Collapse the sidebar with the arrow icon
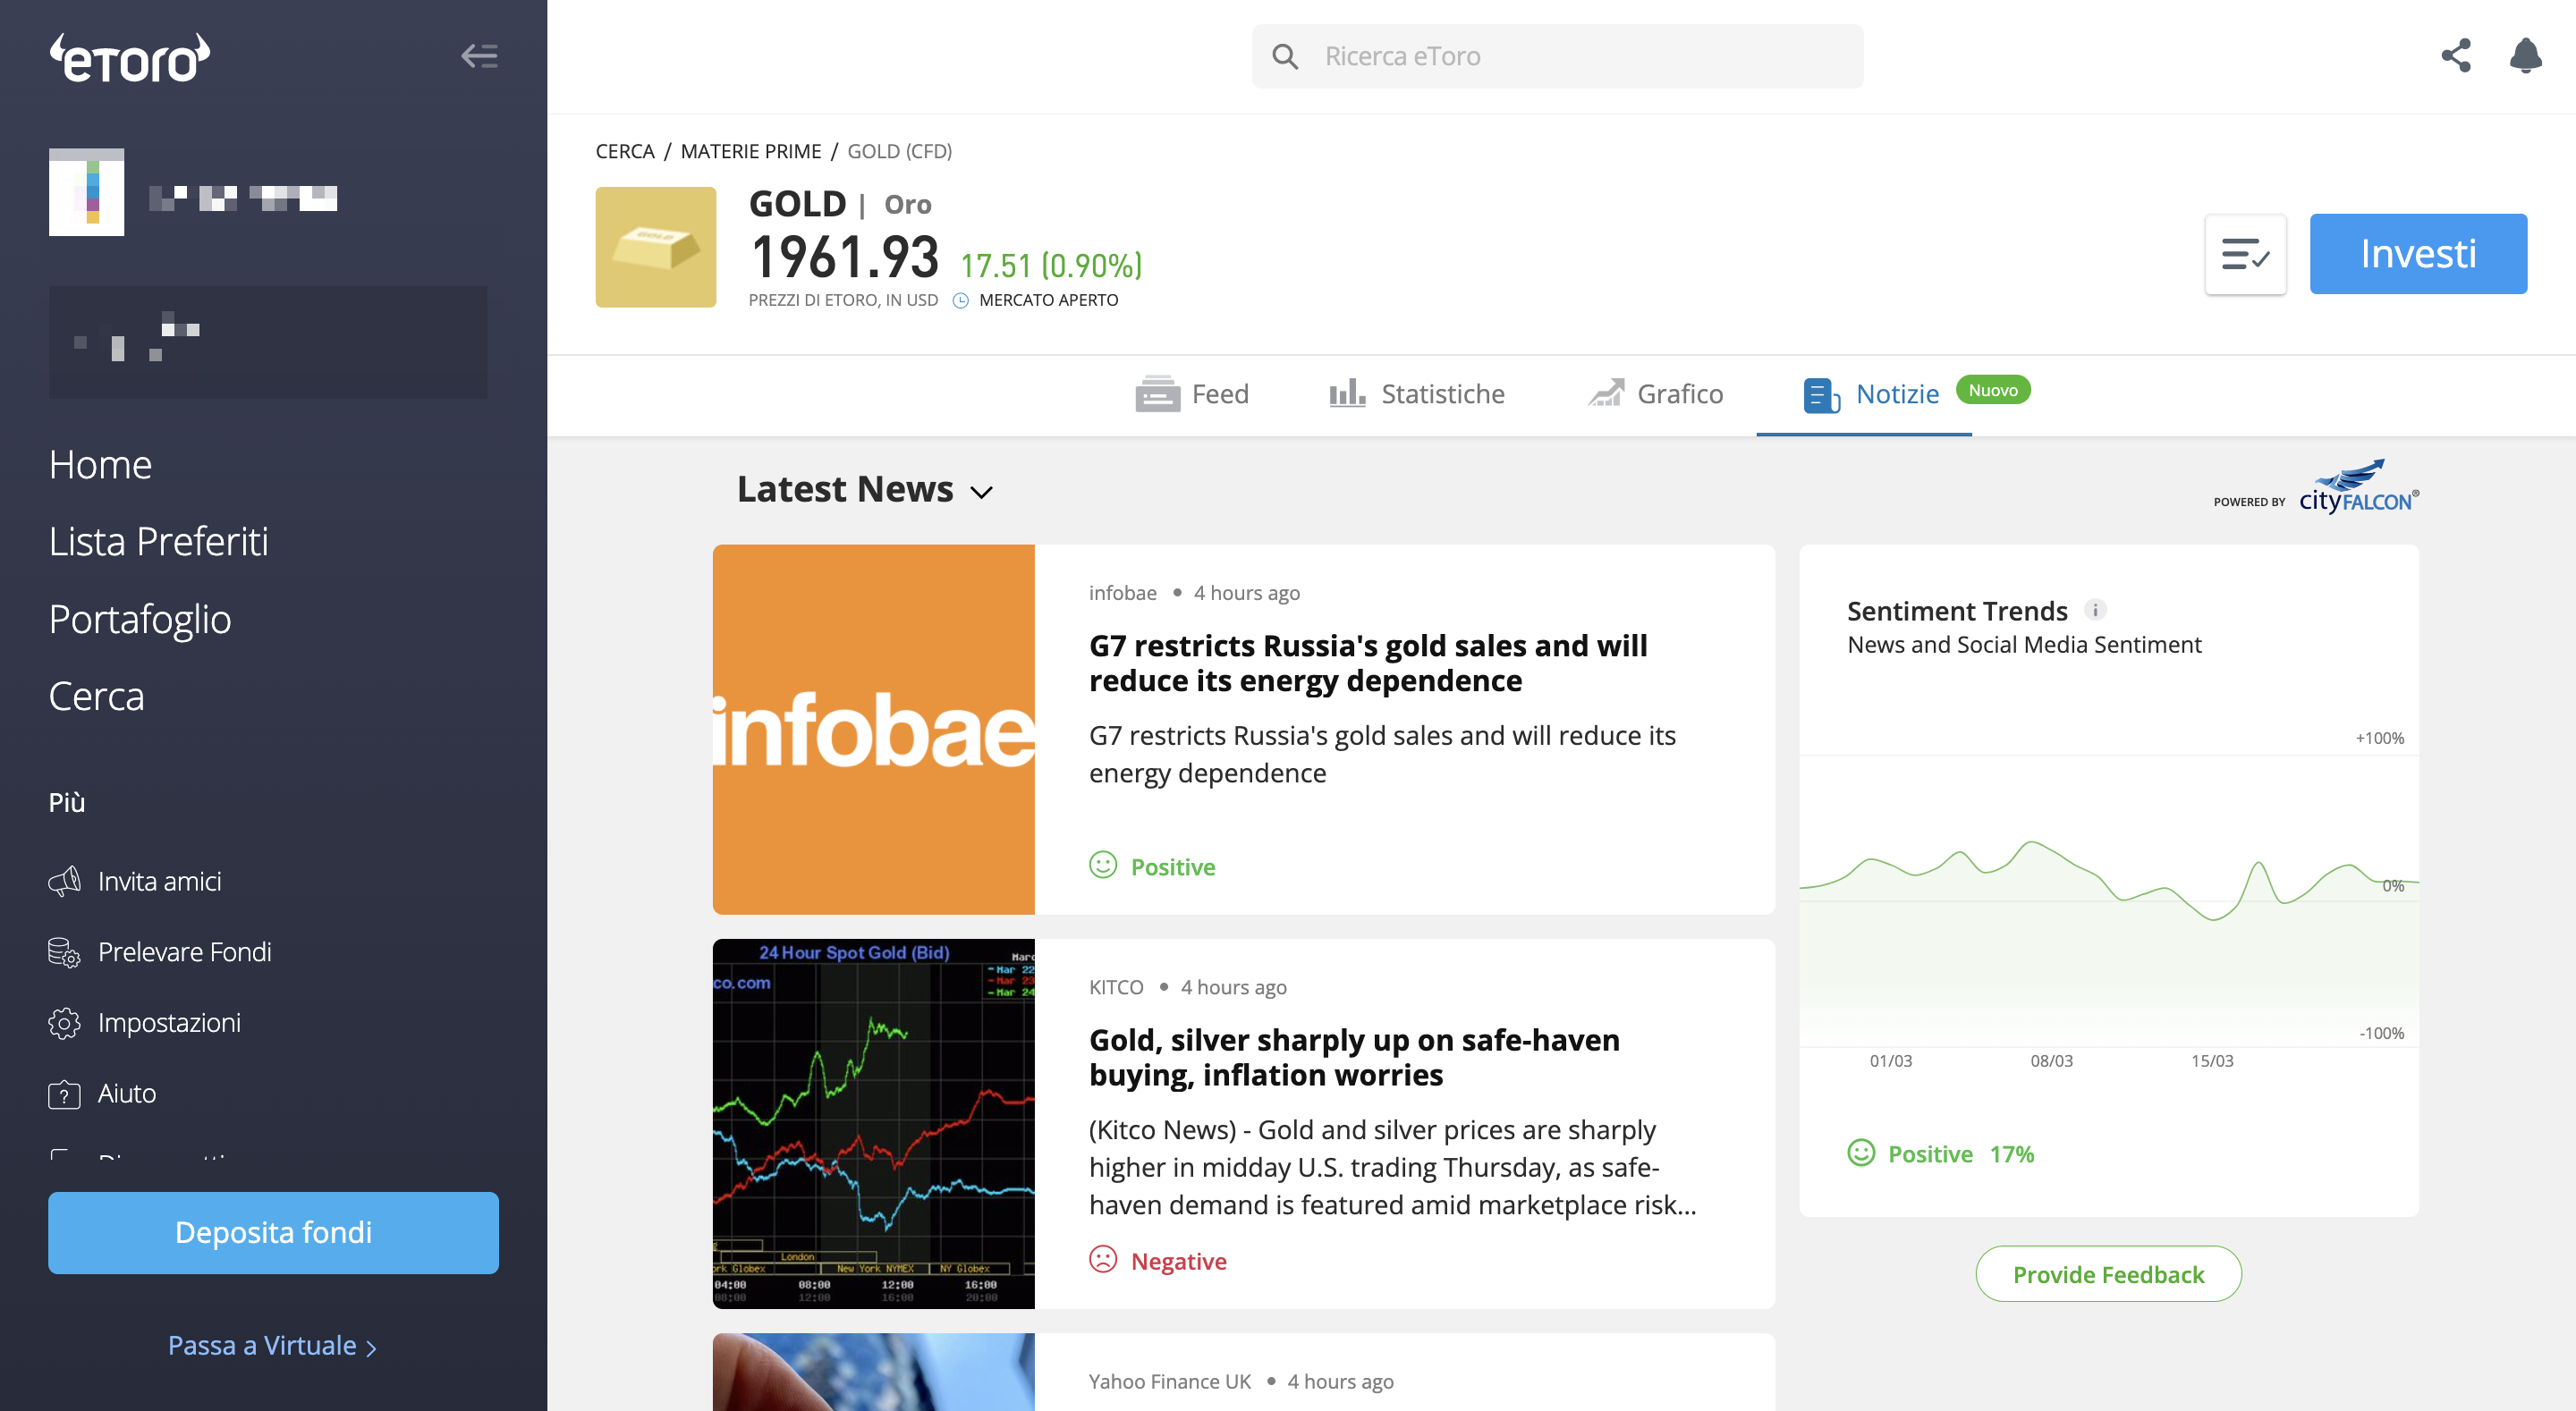This screenshot has width=2576, height=1411. 479,56
